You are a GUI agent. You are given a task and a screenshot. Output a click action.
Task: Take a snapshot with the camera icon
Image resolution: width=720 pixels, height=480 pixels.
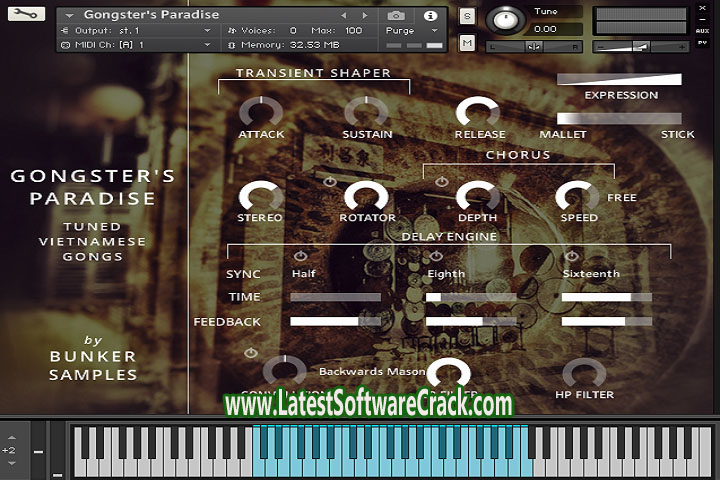click(x=396, y=16)
